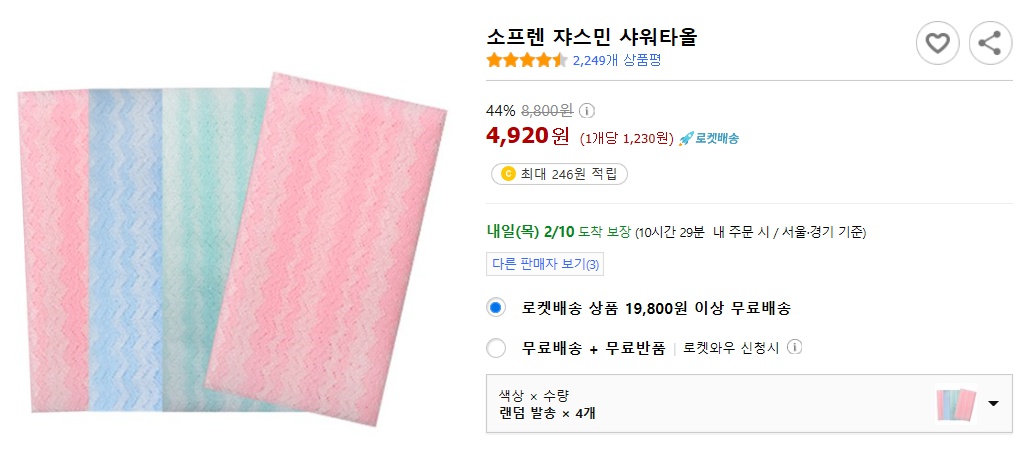
Task: Click the 내일(목) 2/10 도착 보장 text
Action: [559, 232]
